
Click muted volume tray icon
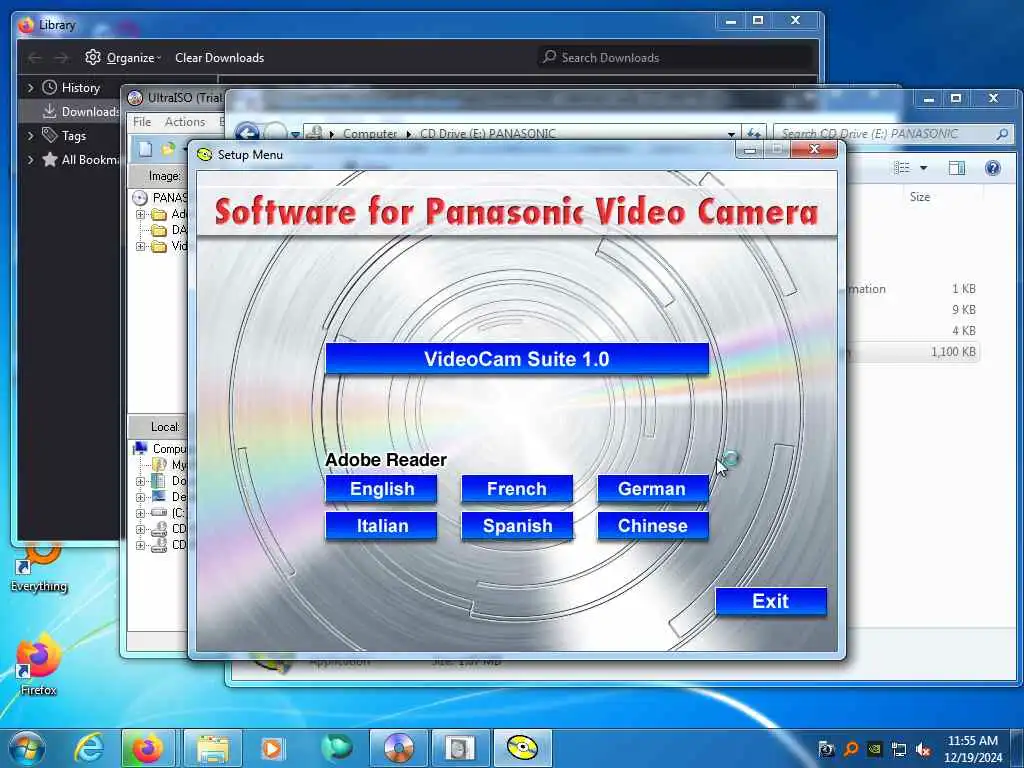[x=923, y=750]
